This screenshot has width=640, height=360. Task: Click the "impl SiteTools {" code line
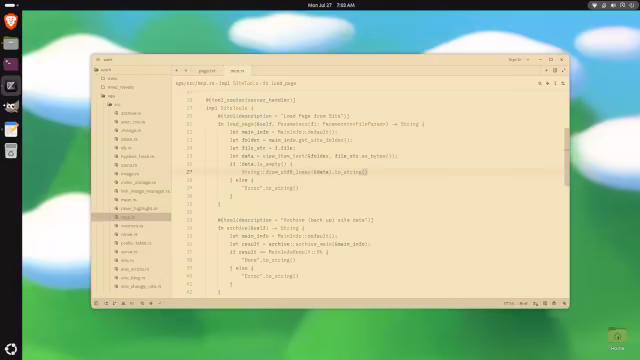tap(230, 108)
